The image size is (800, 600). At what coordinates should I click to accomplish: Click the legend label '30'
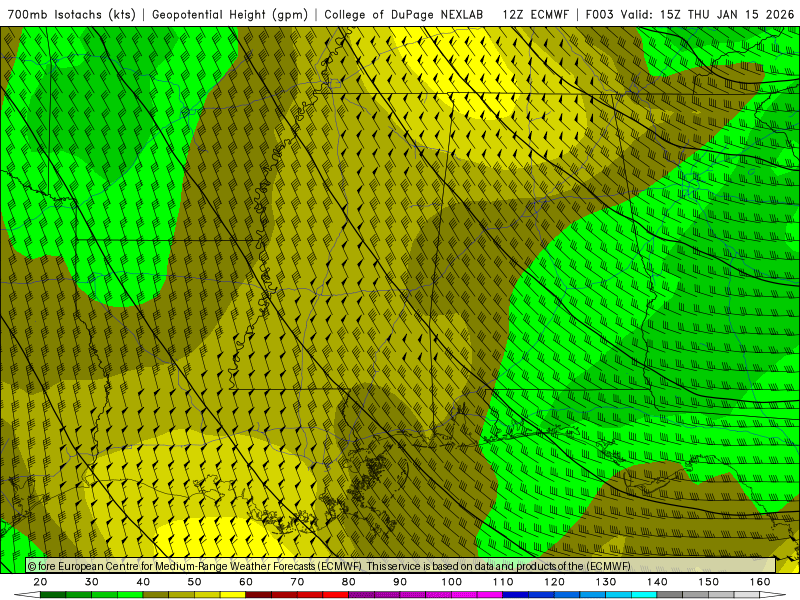click(92, 582)
